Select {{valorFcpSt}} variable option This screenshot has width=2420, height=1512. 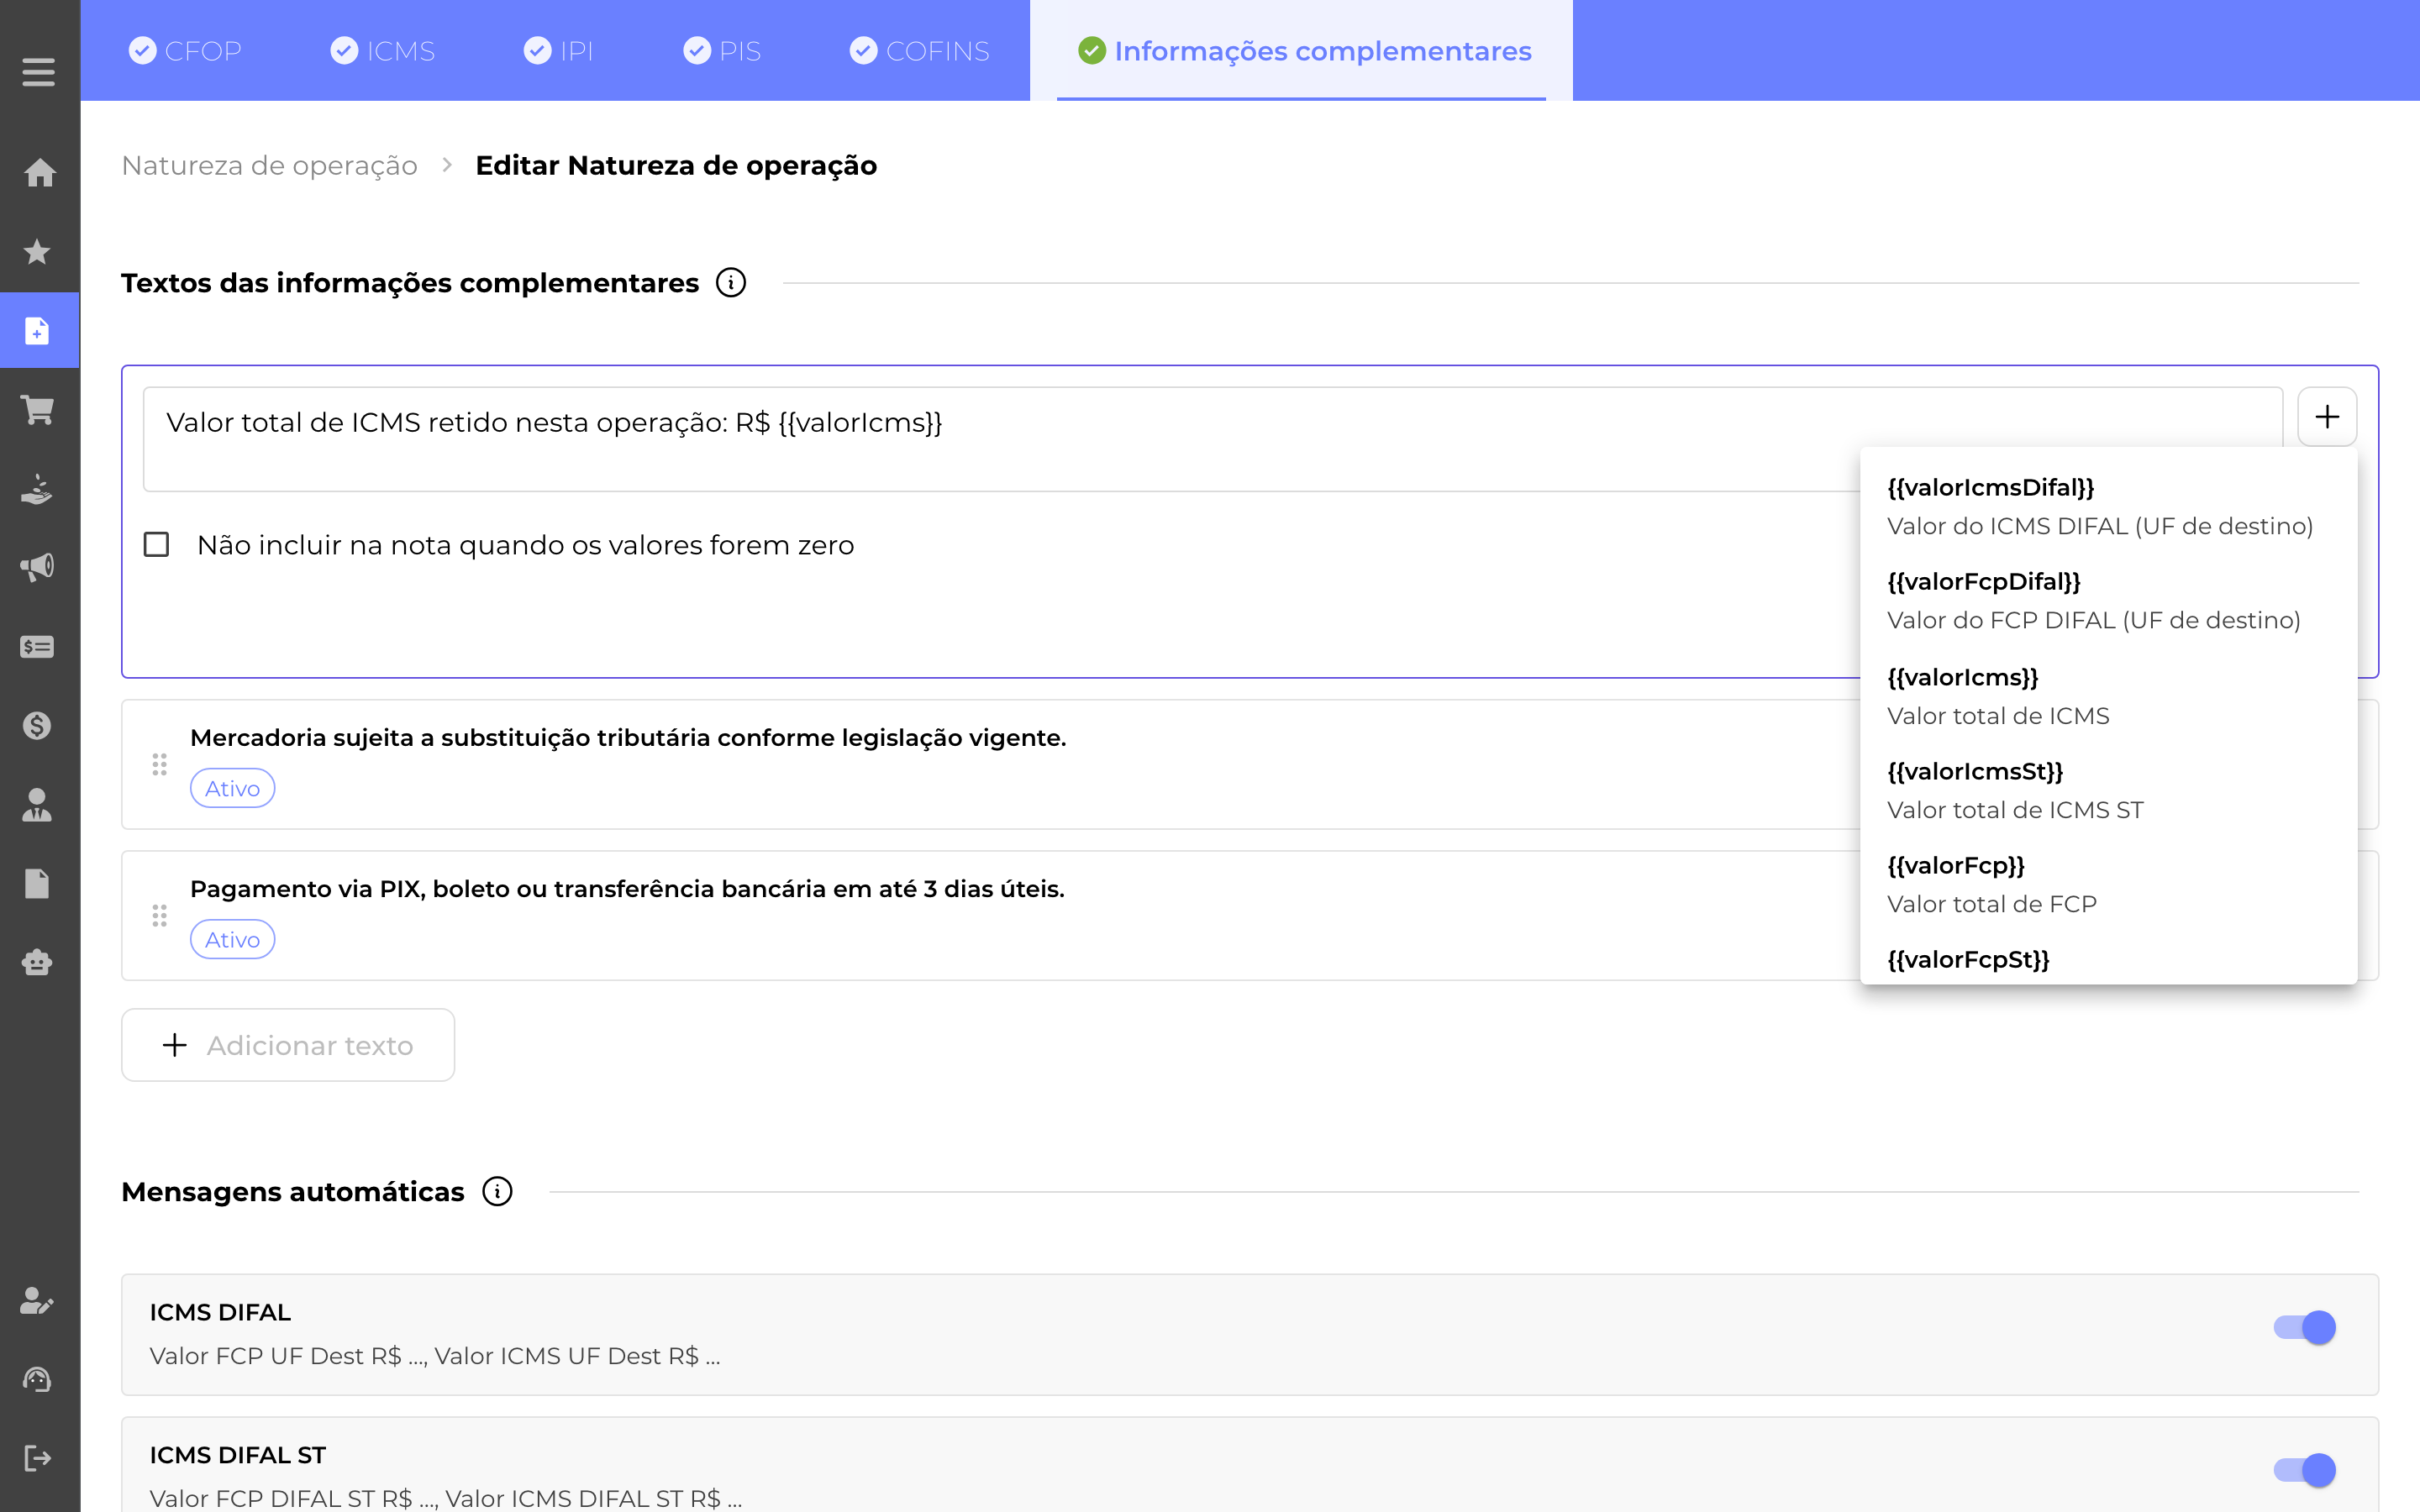[x=2108, y=960]
